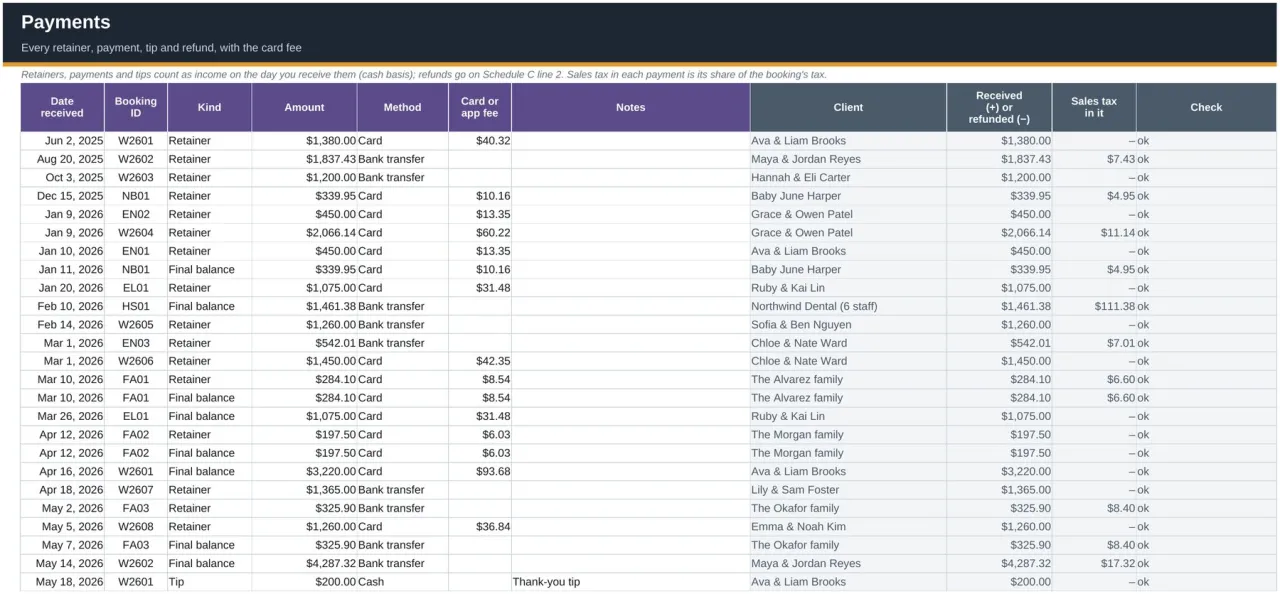1280x594 pixels.
Task: Select the 'Cash' method cell
Action: tap(402, 581)
